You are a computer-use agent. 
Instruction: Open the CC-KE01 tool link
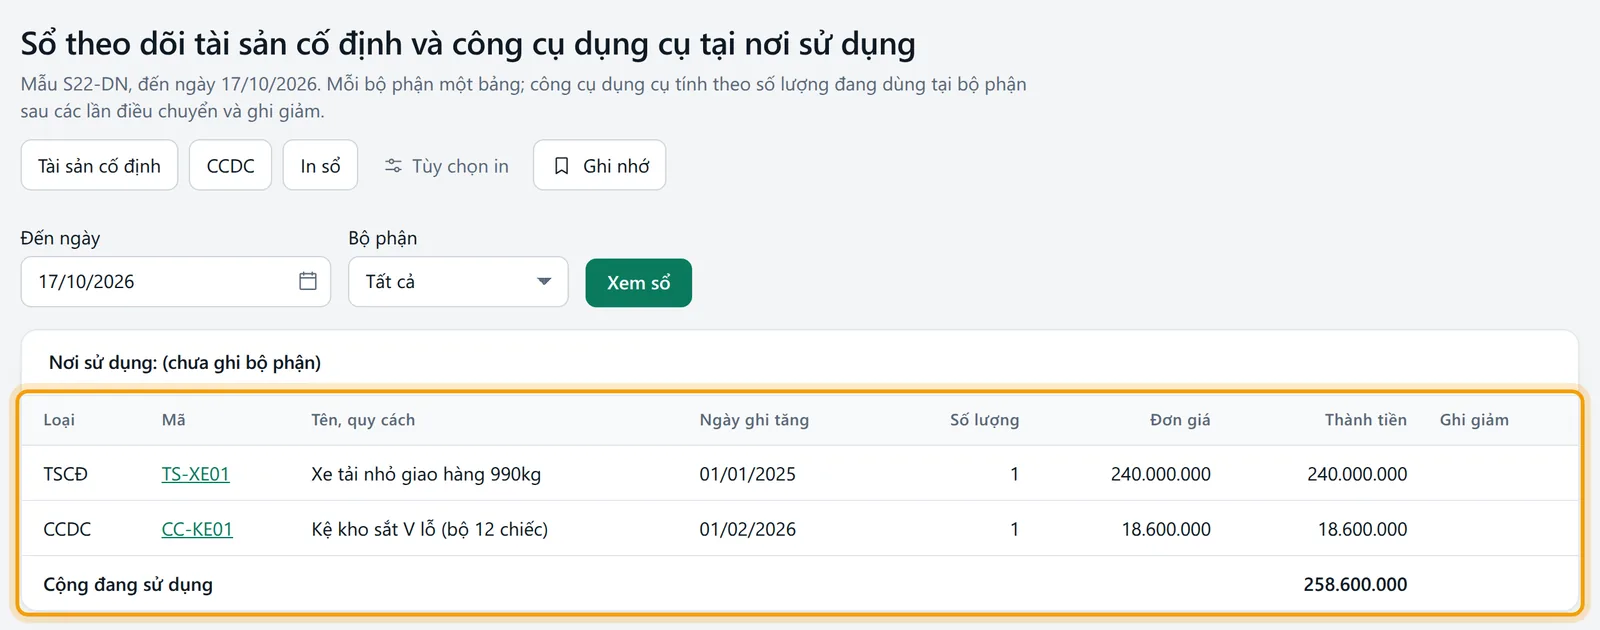coord(197,529)
